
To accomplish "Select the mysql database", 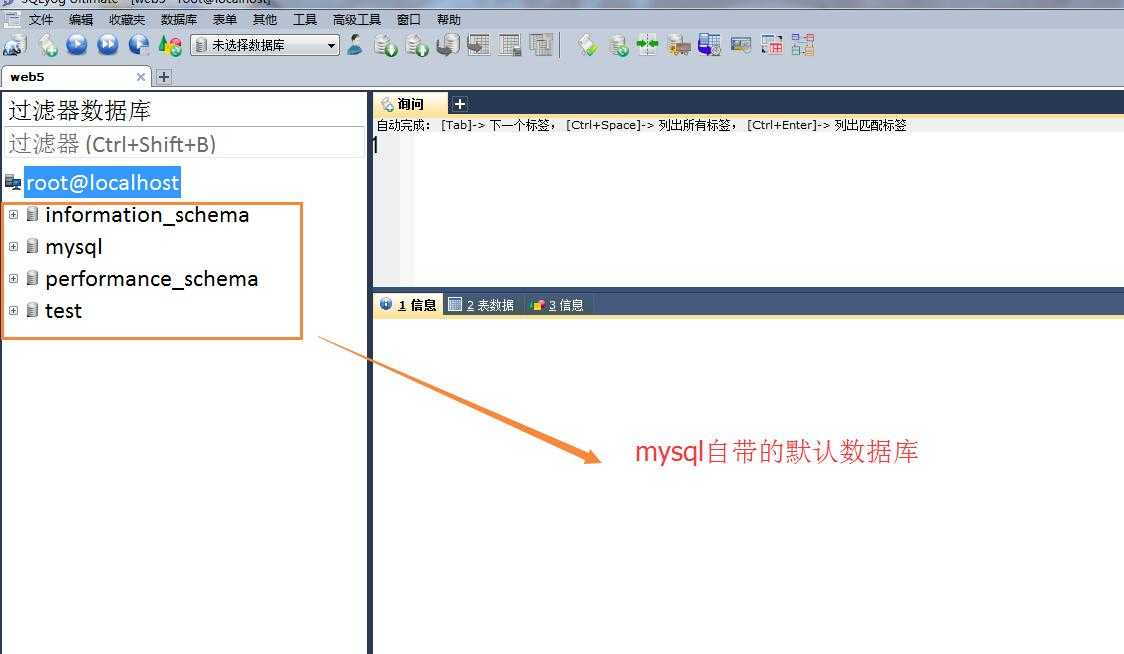I will point(74,247).
